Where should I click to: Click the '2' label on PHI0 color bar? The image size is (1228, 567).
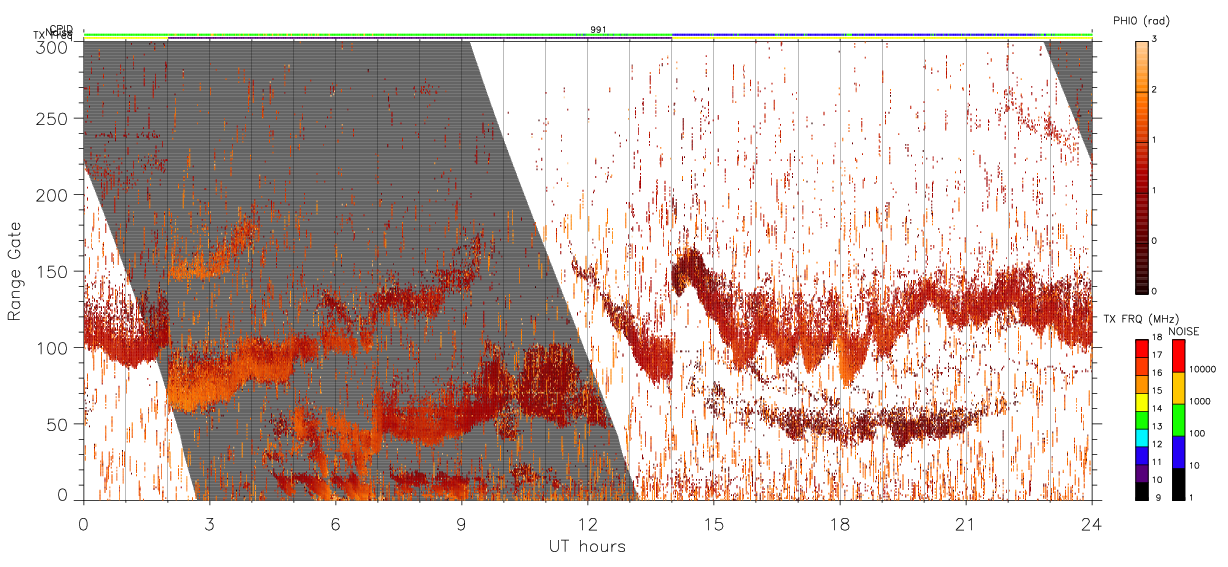(x=1156, y=91)
